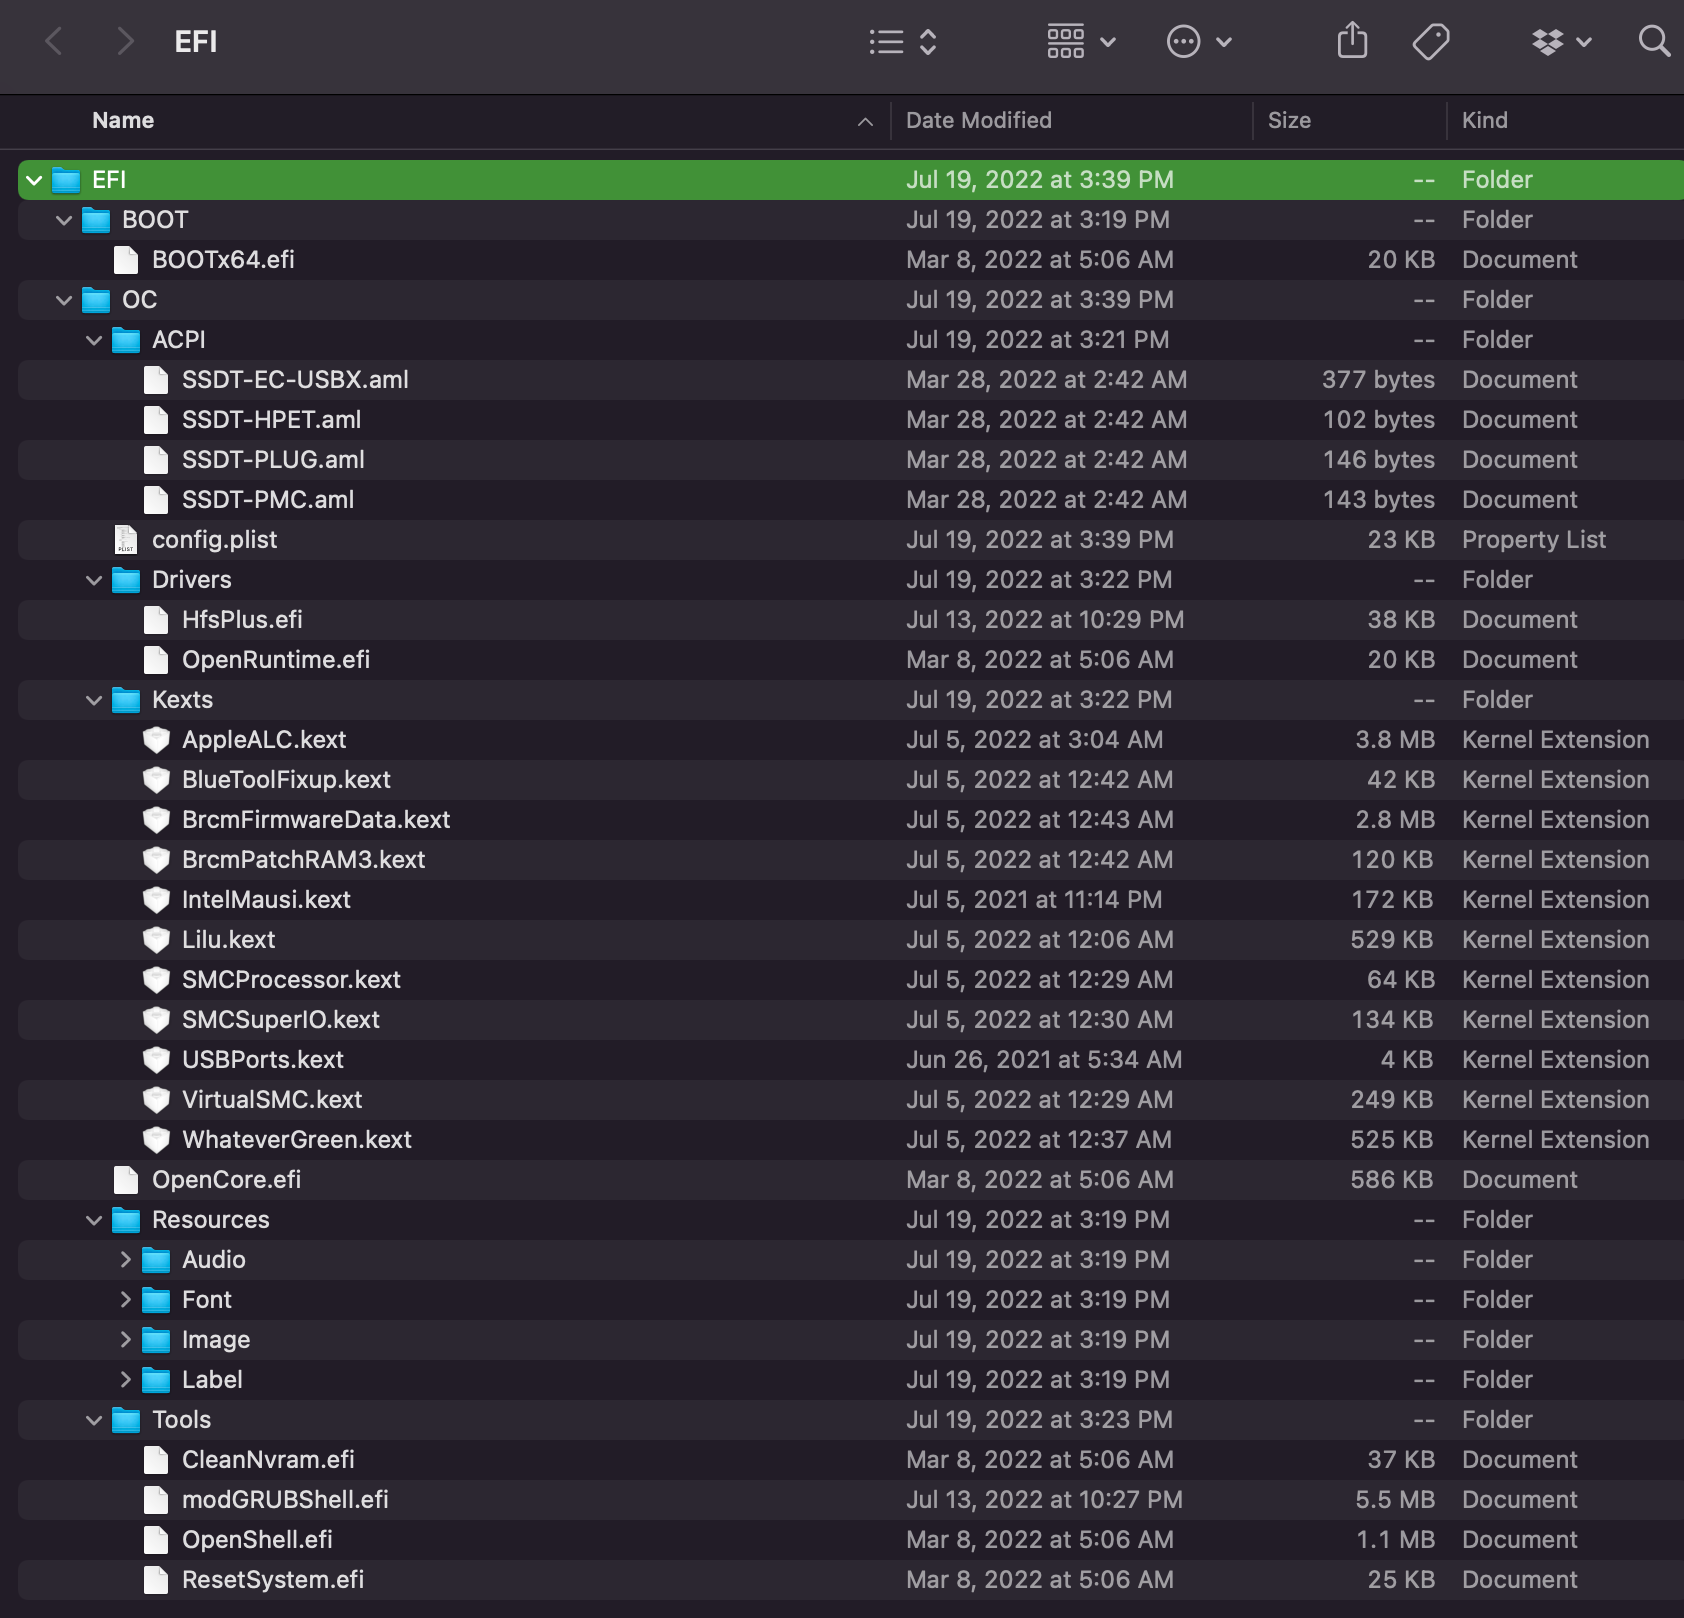
Task: Click the 'Jul 5, 2021 at 11:14 PM' date
Action: (x=1034, y=900)
